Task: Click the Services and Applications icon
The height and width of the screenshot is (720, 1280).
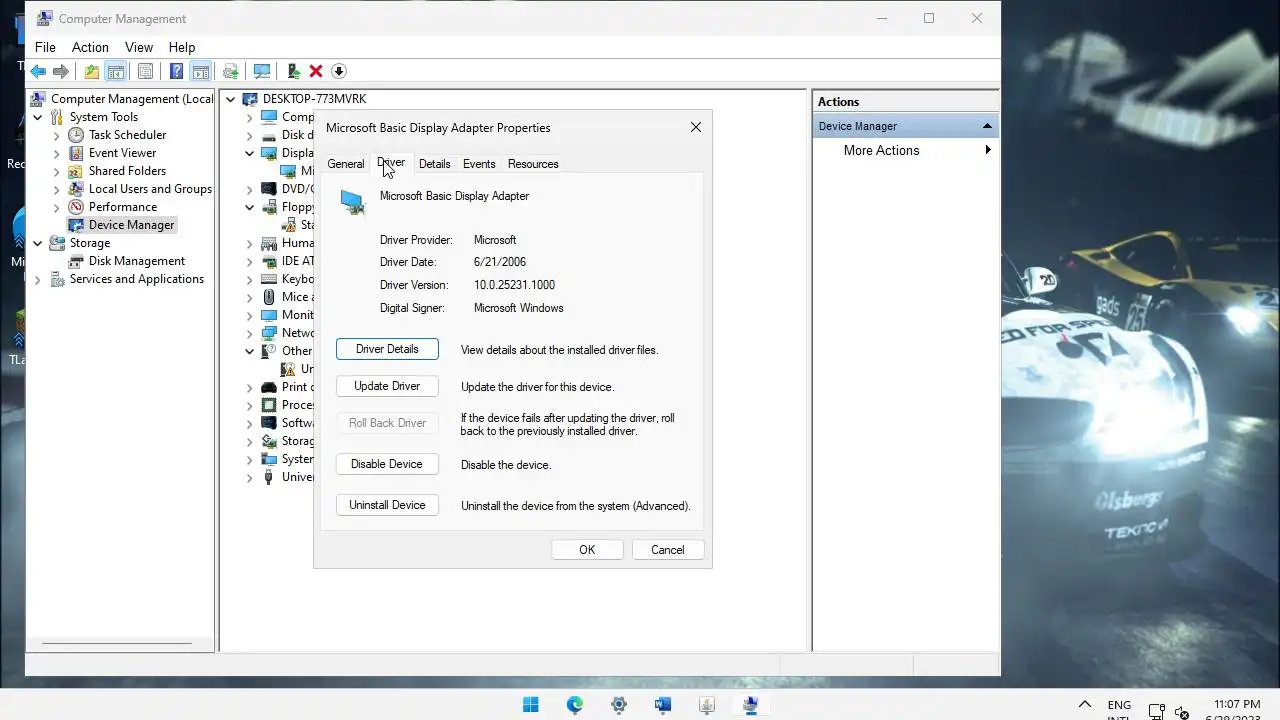Action: coord(57,279)
